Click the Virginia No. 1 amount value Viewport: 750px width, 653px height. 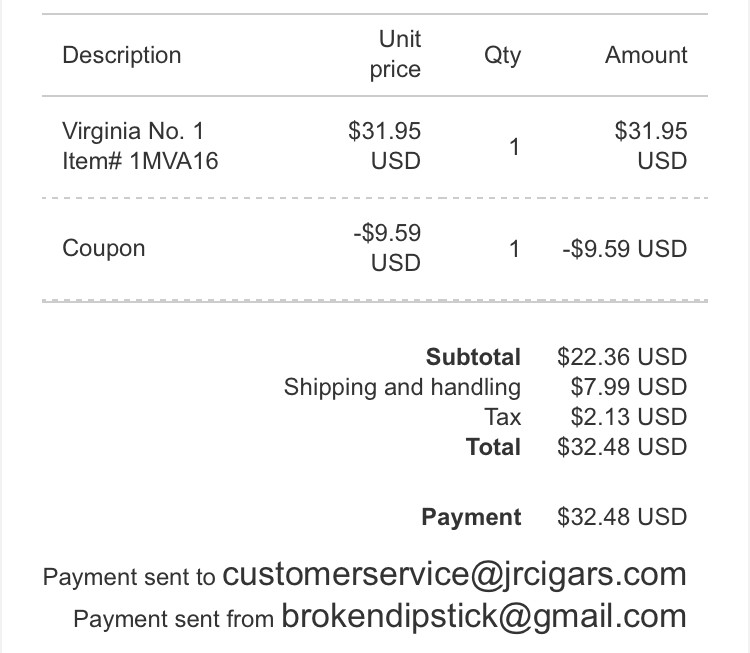651,145
